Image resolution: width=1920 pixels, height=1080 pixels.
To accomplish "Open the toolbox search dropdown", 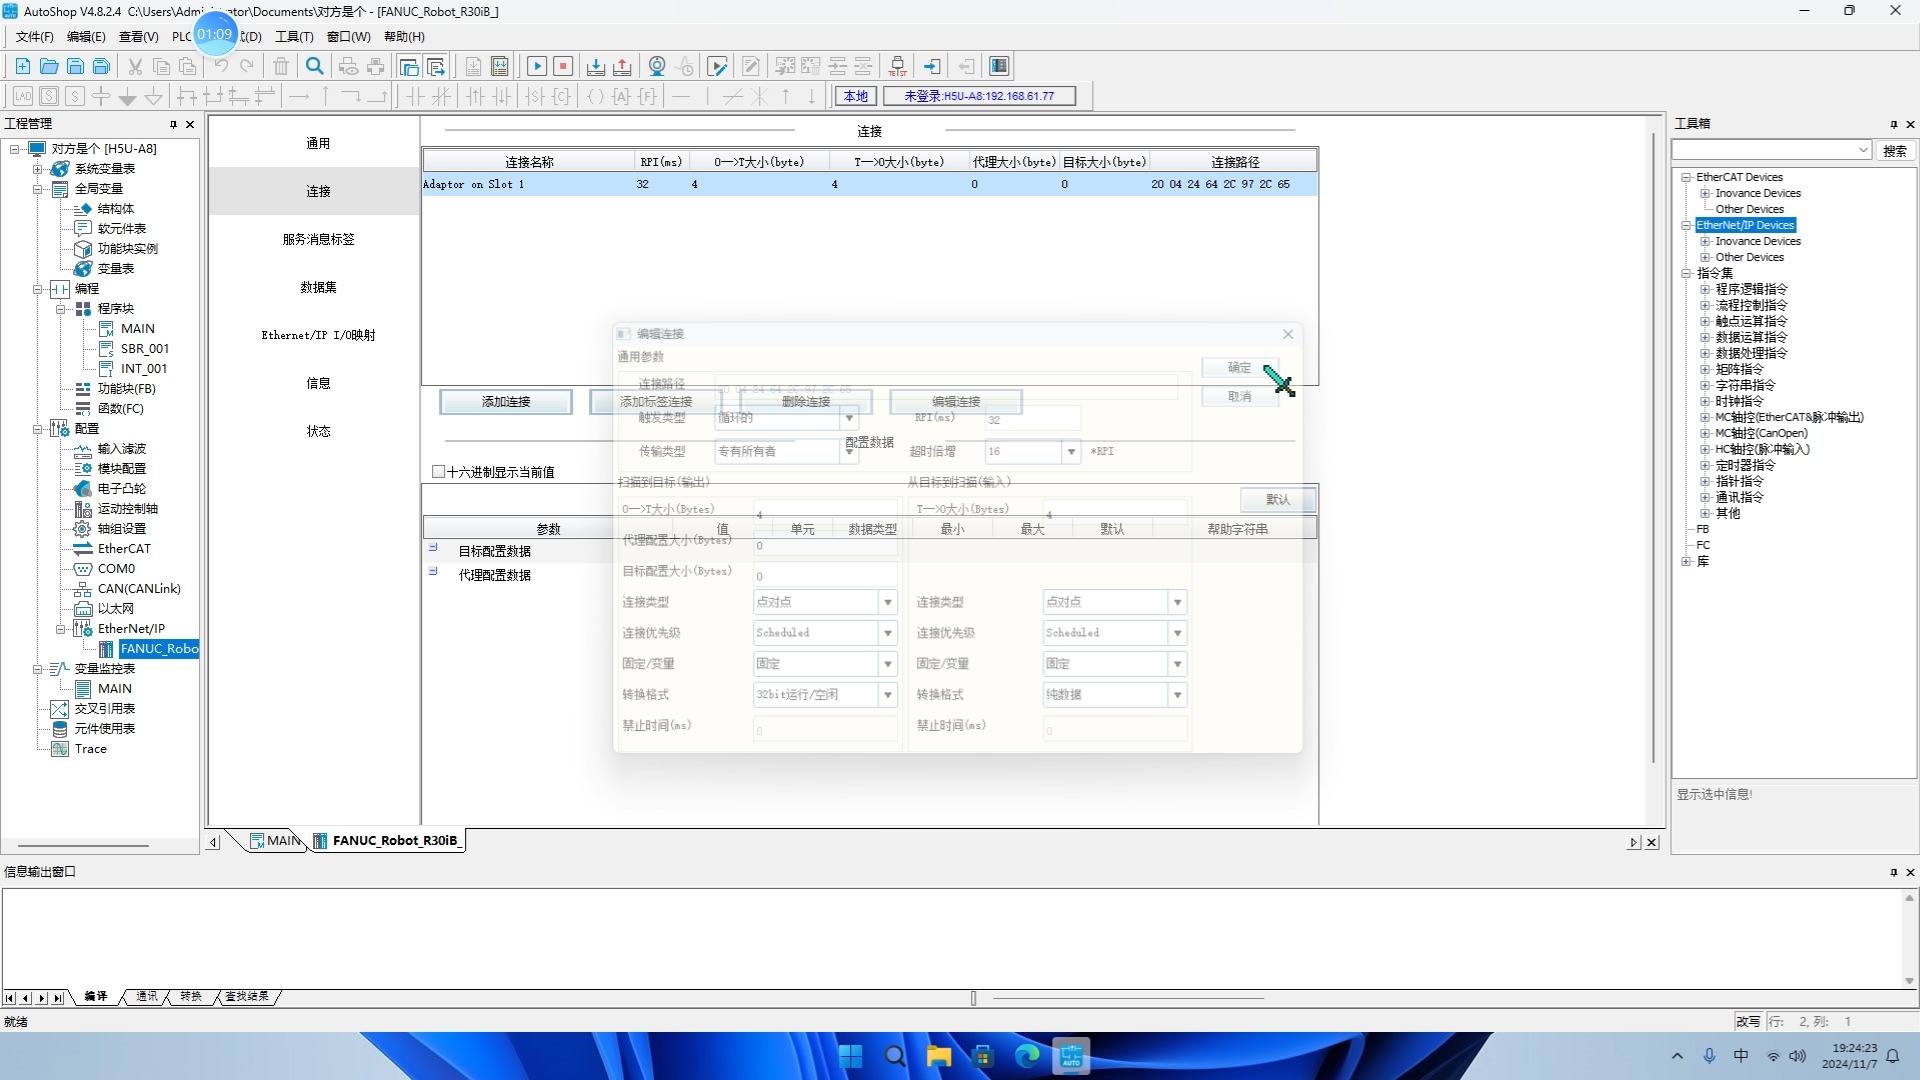I will [x=1863, y=150].
